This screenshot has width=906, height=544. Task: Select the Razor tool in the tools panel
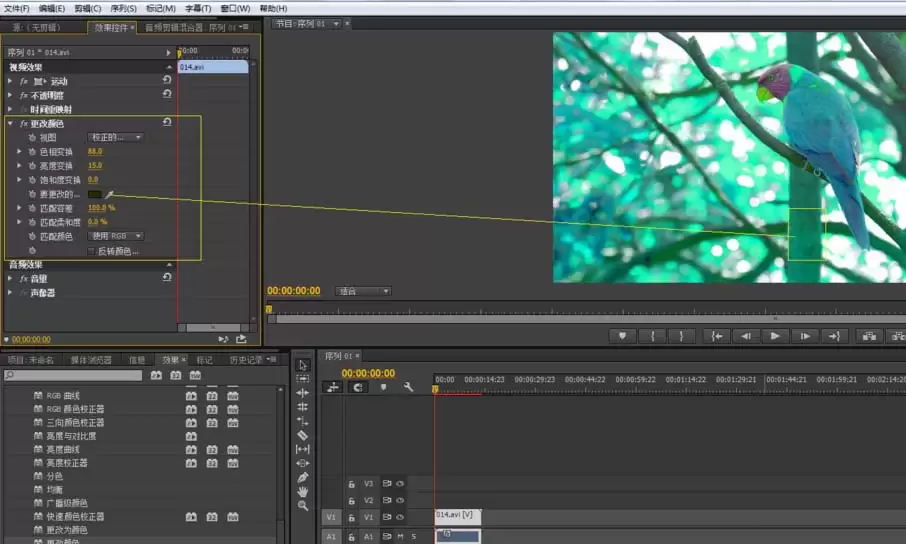[x=303, y=436]
